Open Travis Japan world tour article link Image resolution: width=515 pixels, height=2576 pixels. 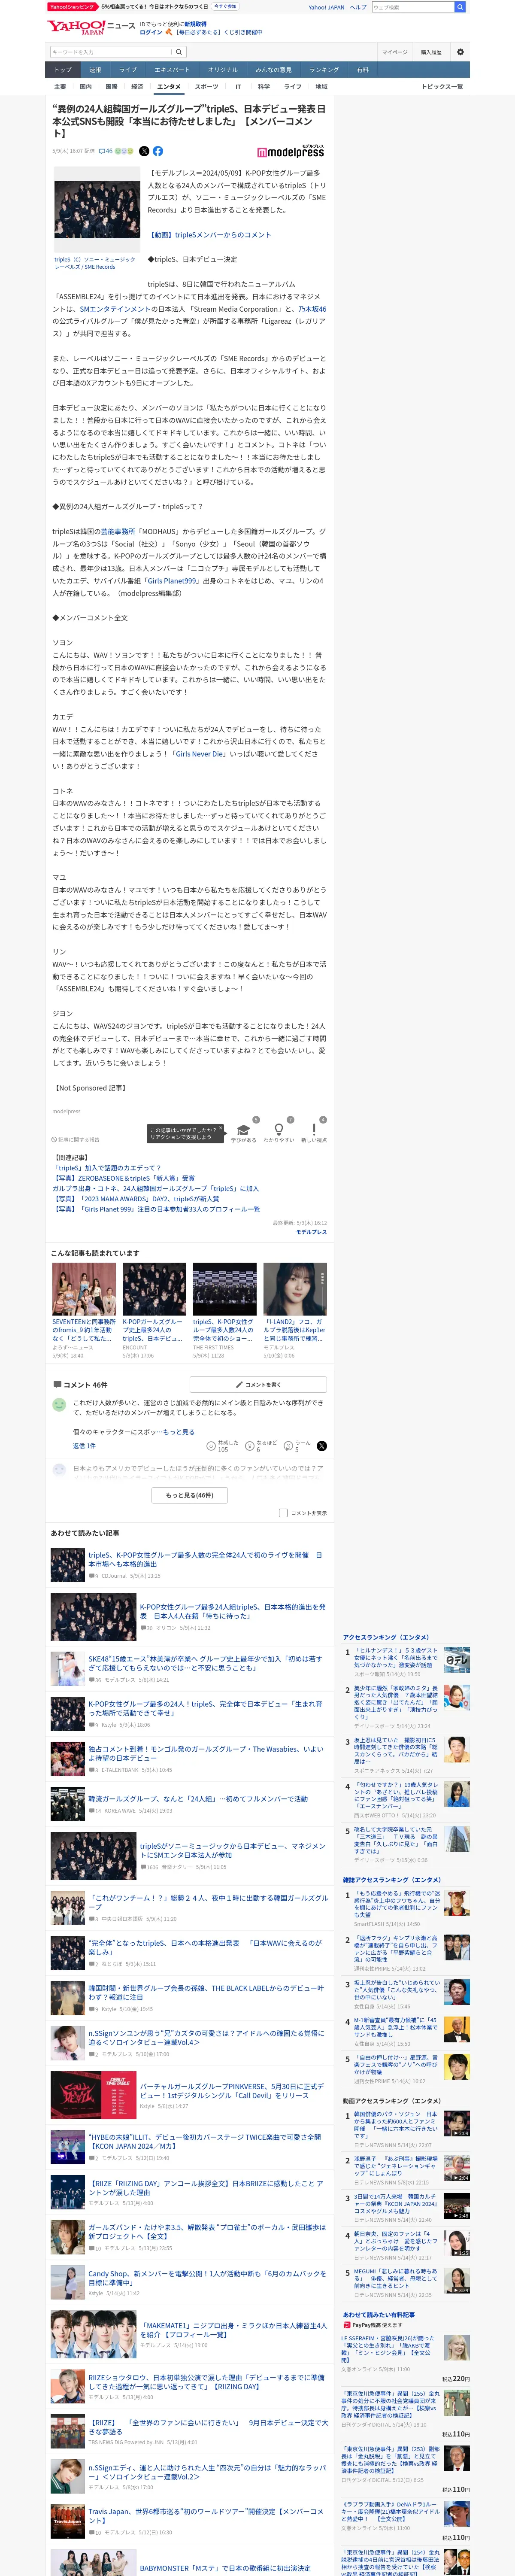205,2515
